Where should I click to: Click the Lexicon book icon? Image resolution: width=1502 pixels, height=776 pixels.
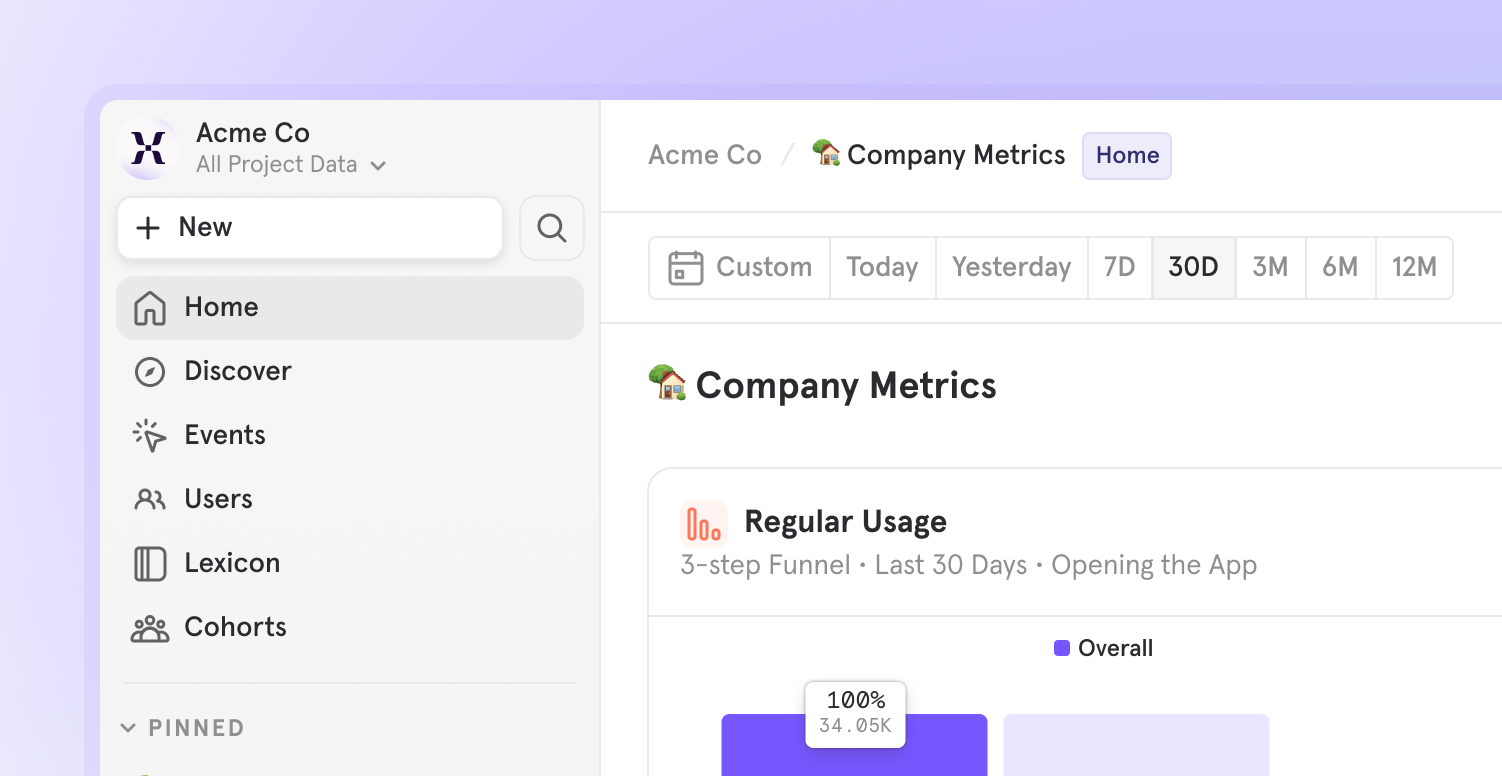coord(150,563)
